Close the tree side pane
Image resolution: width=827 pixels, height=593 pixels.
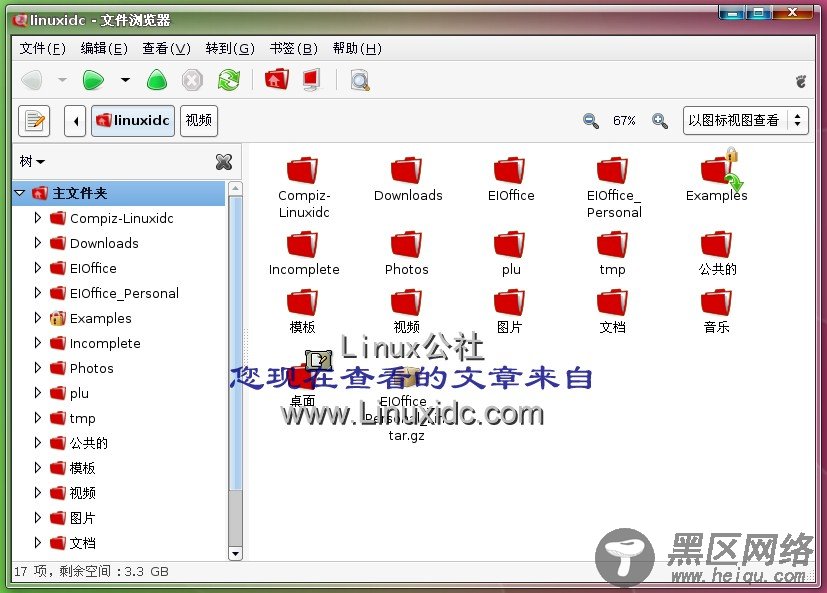(224, 161)
